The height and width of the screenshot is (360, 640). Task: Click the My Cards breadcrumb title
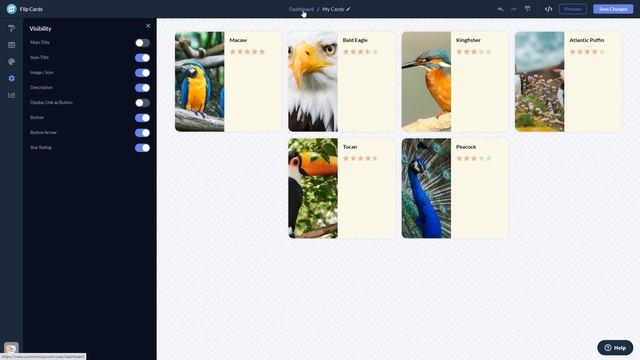[333, 9]
